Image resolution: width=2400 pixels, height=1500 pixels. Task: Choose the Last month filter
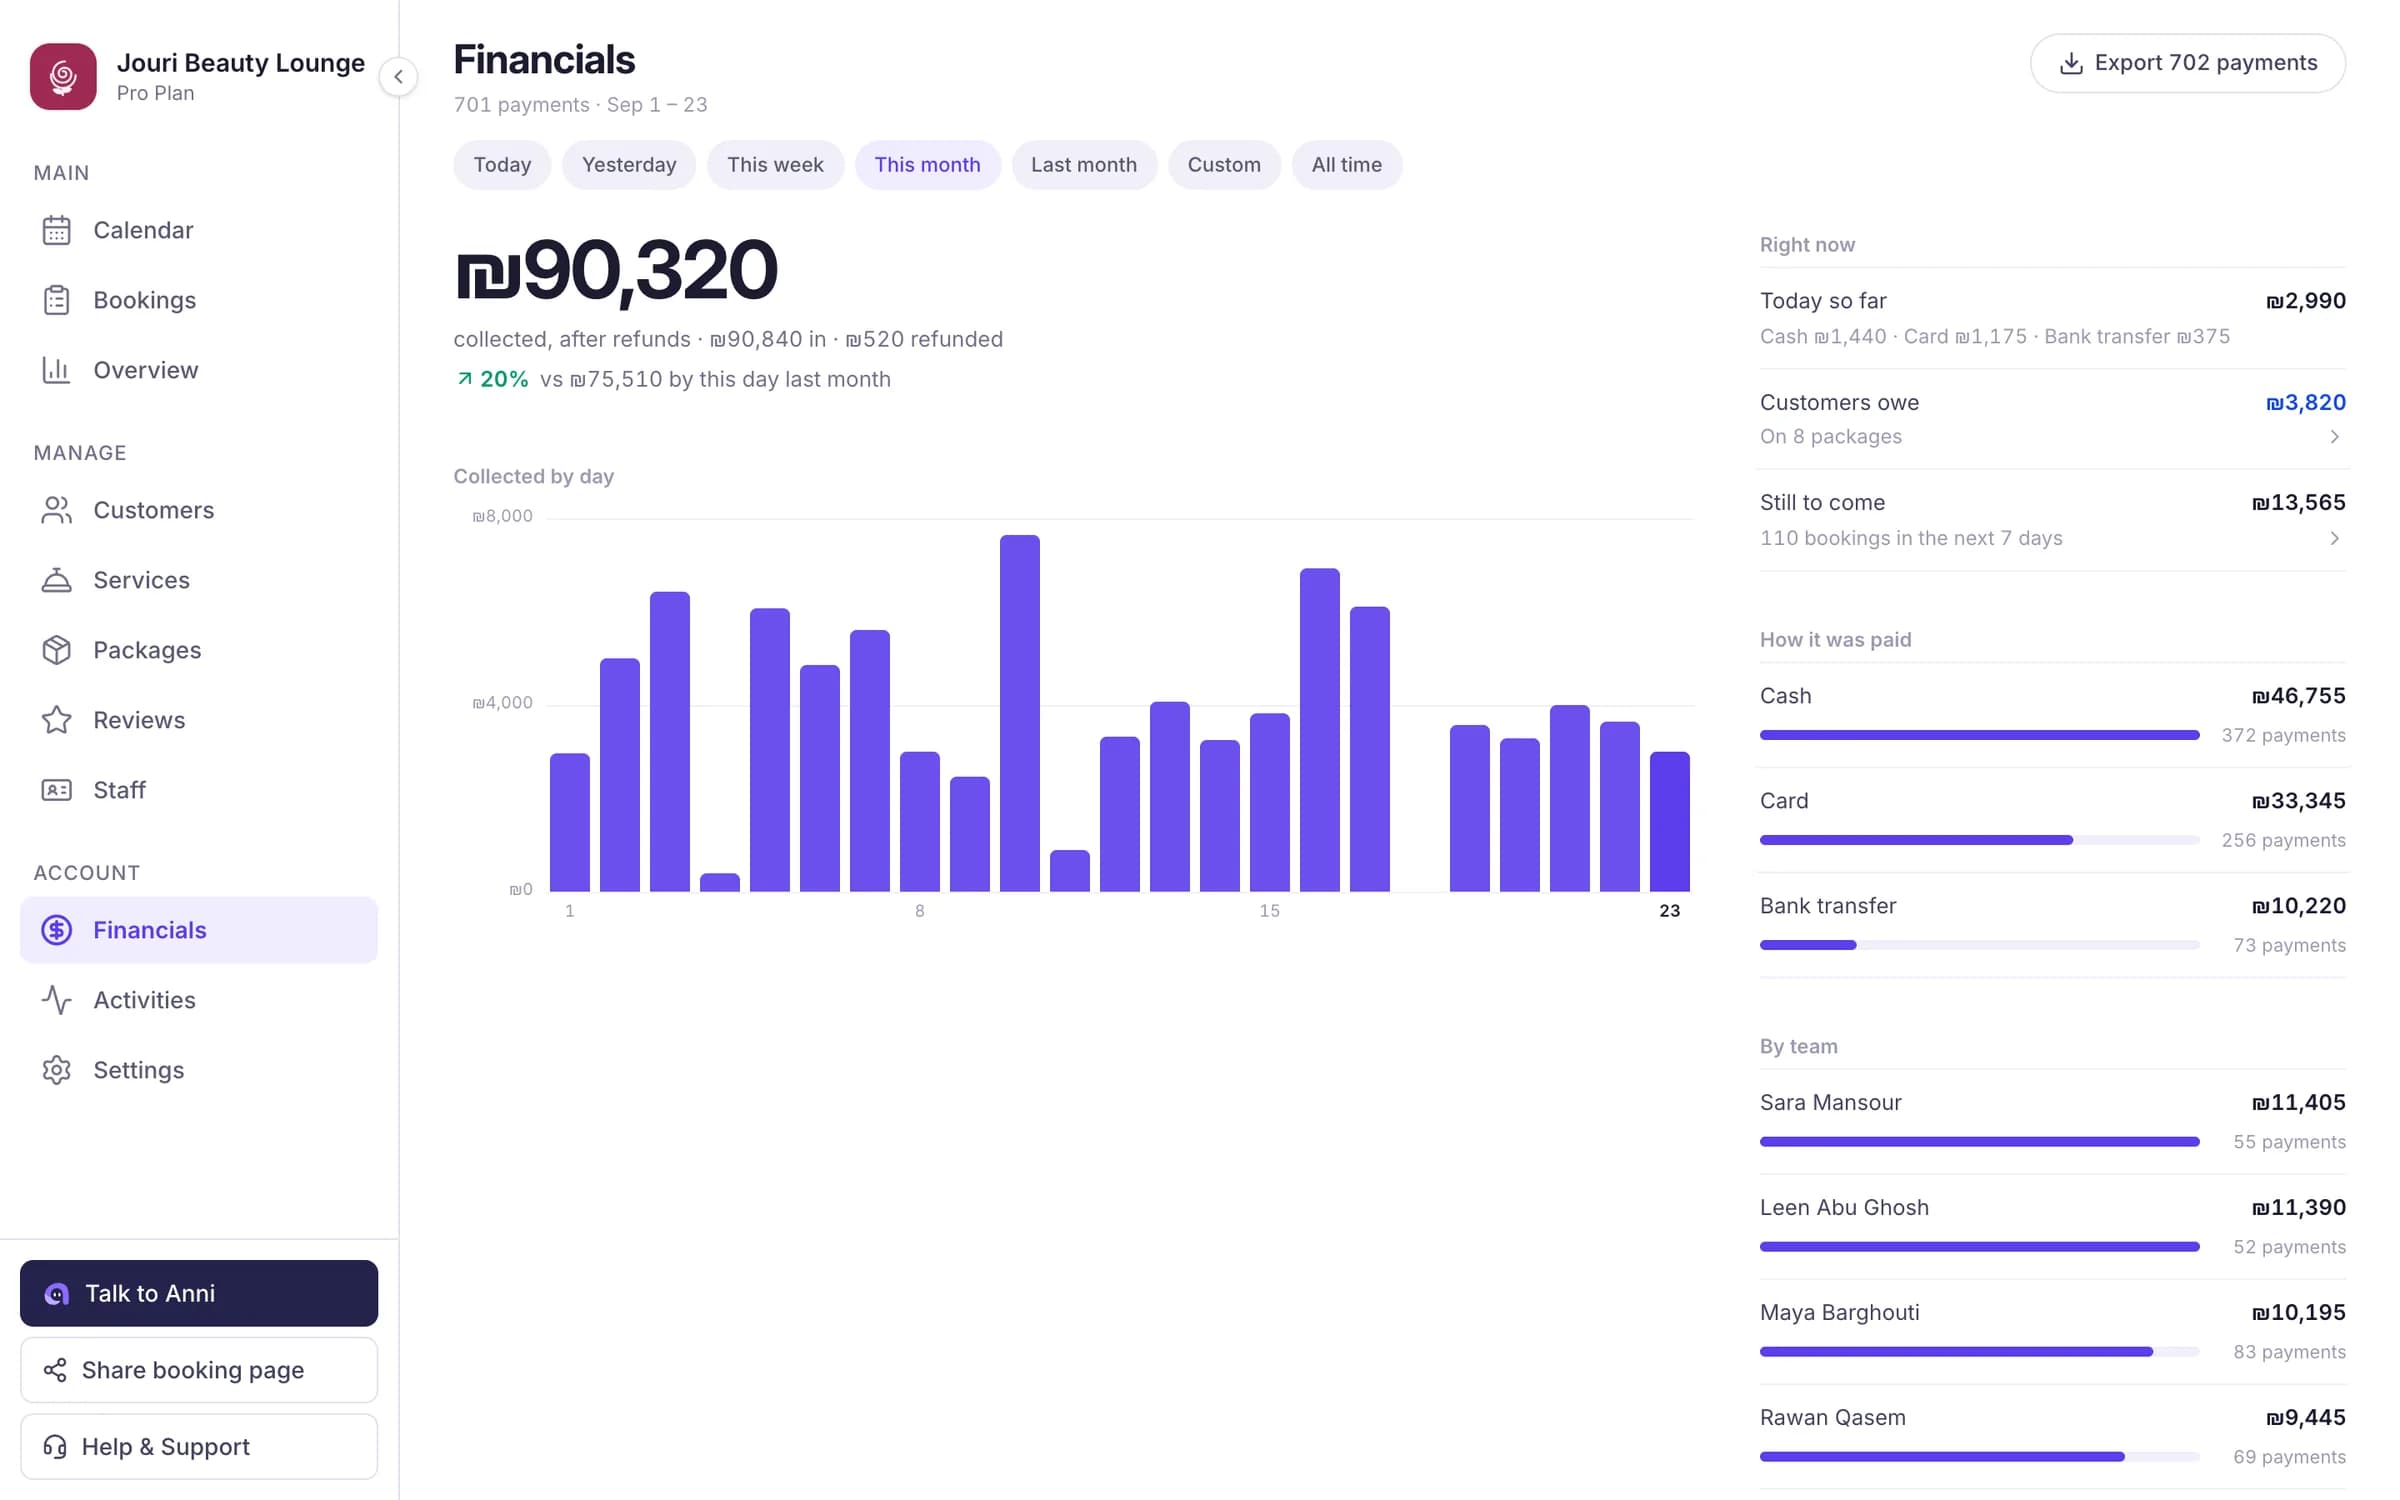pos(1084,165)
